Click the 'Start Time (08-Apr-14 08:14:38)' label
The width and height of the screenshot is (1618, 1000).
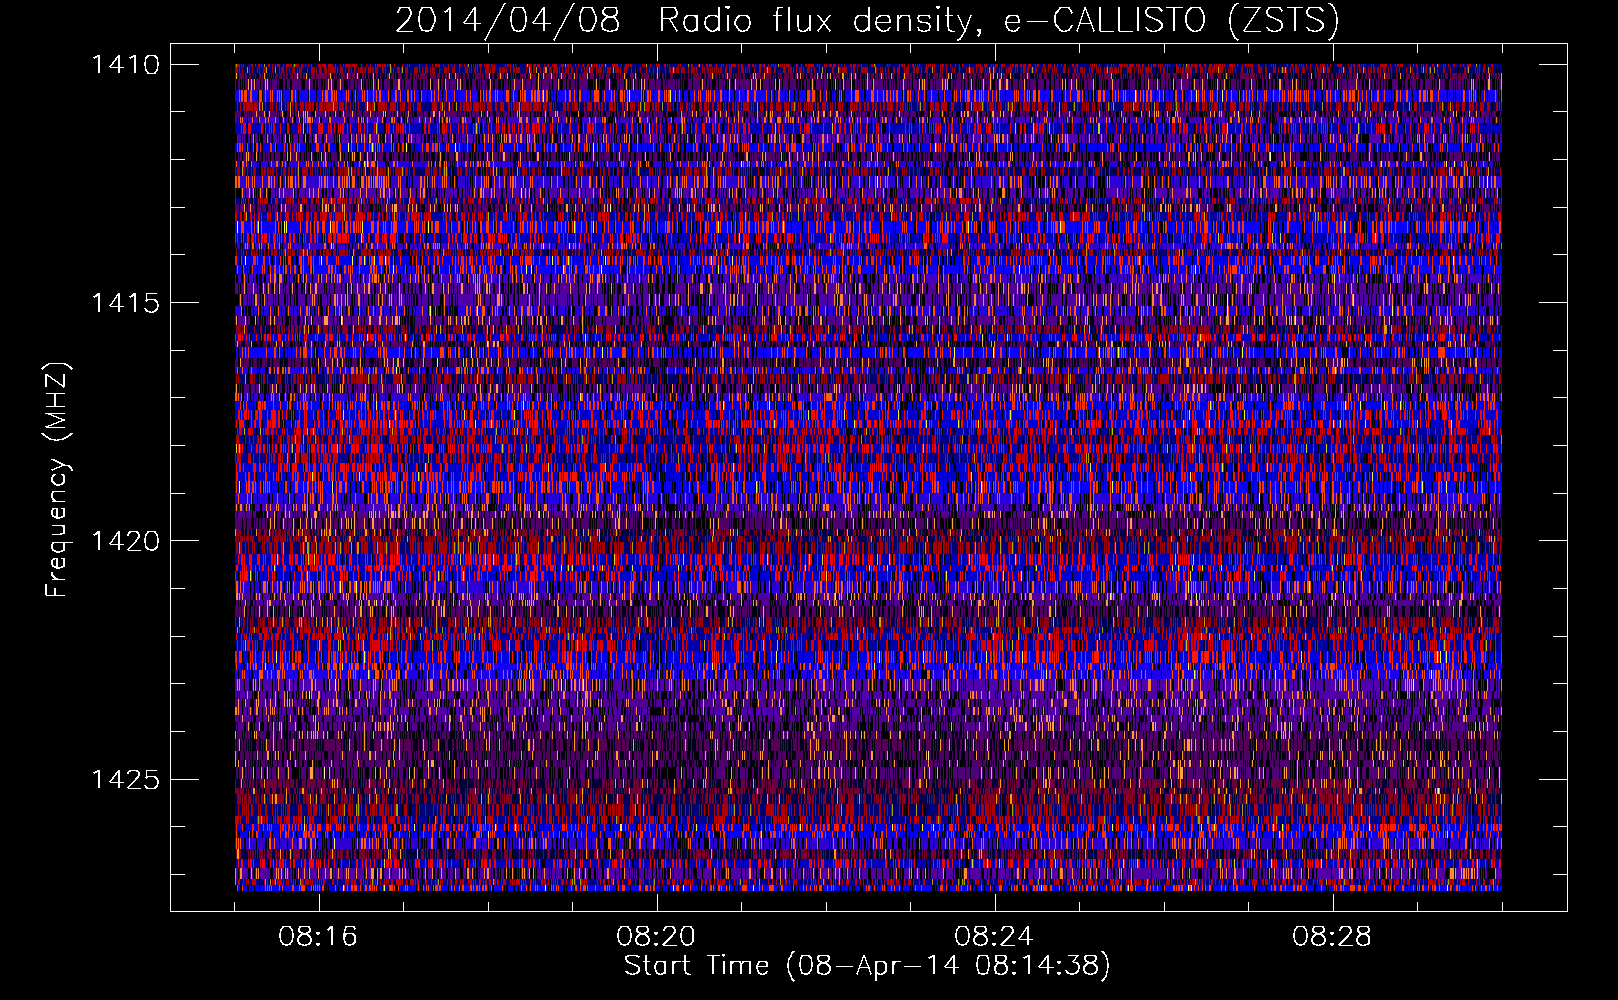(867, 966)
